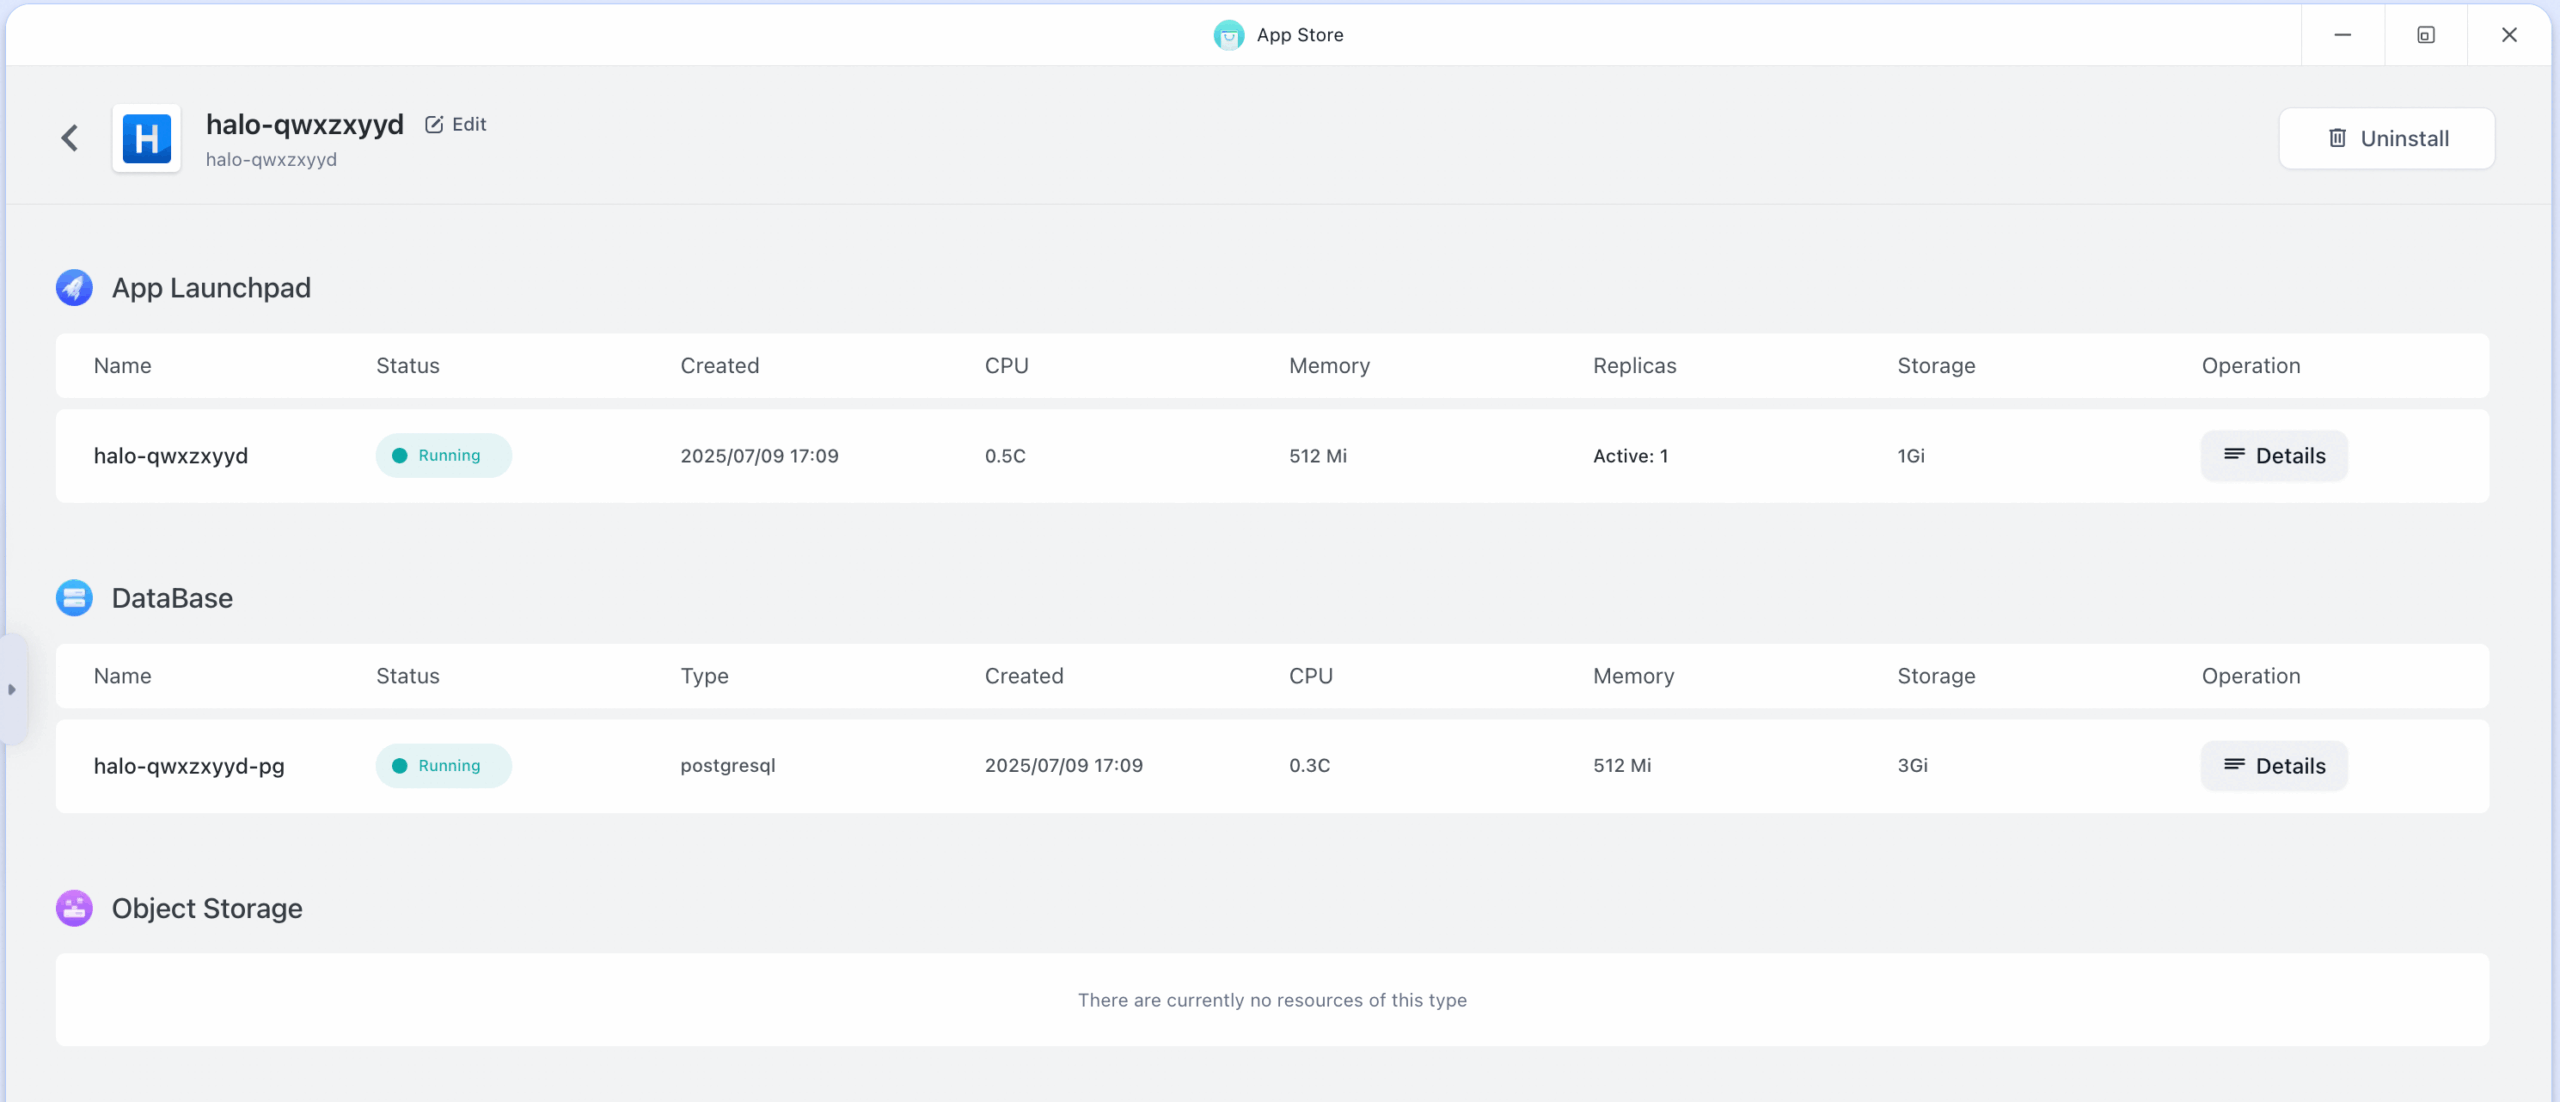
Task: Click the trash icon in Uninstall button
Action: pyautogui.click(x=2337, y=138)
